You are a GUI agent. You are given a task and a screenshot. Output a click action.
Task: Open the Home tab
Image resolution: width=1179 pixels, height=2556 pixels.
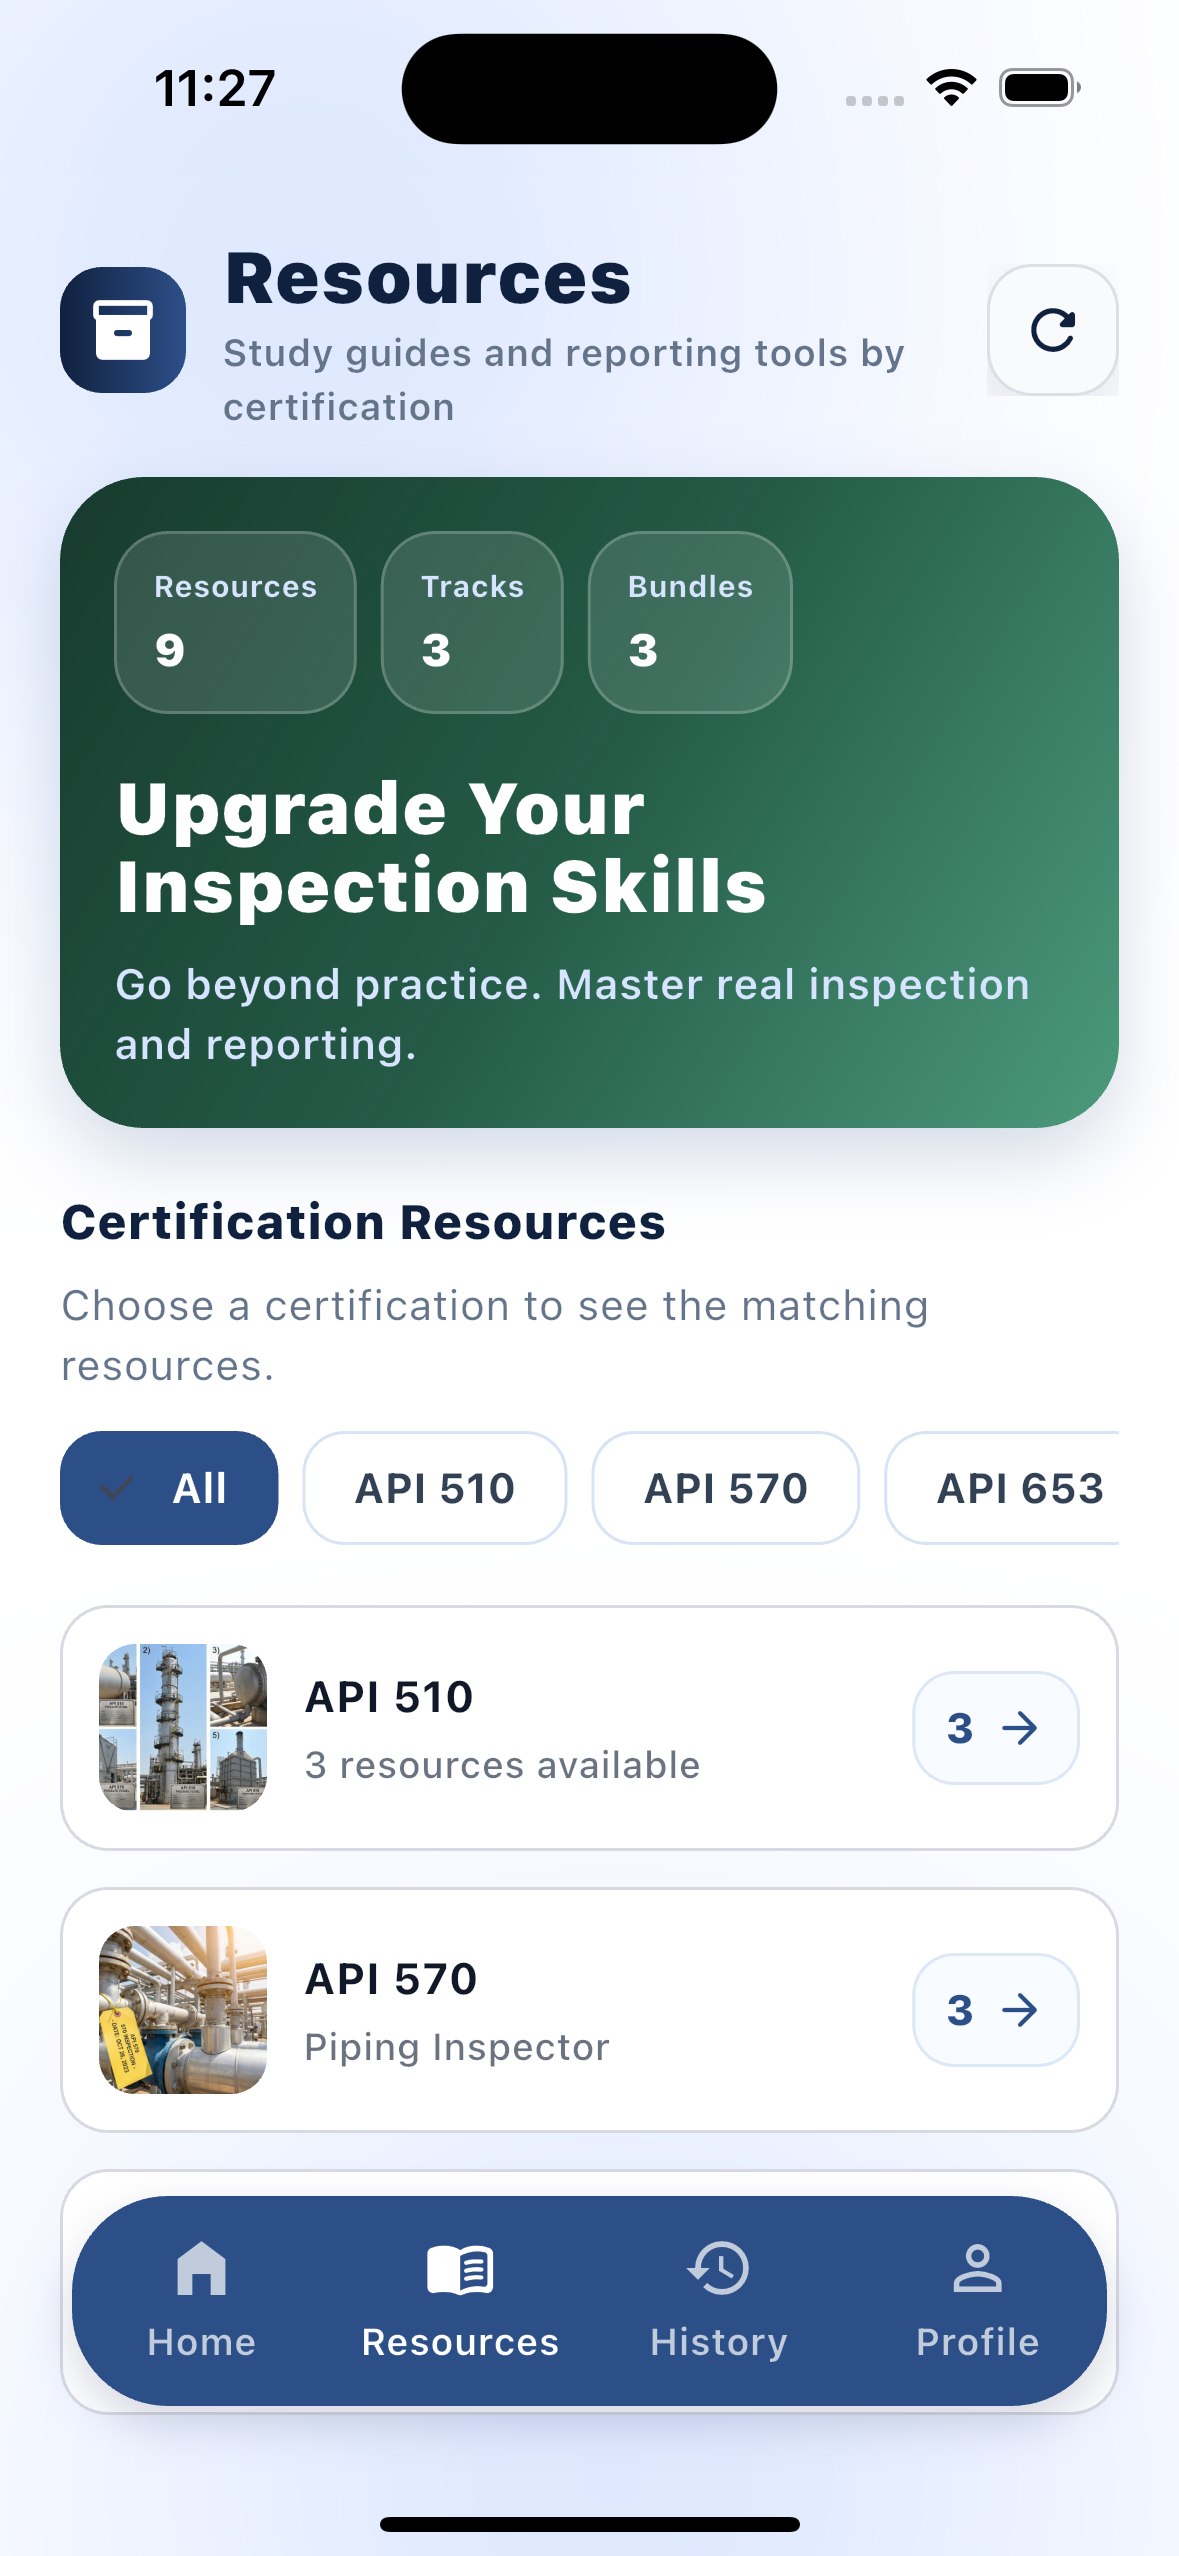click(202, 2300)
